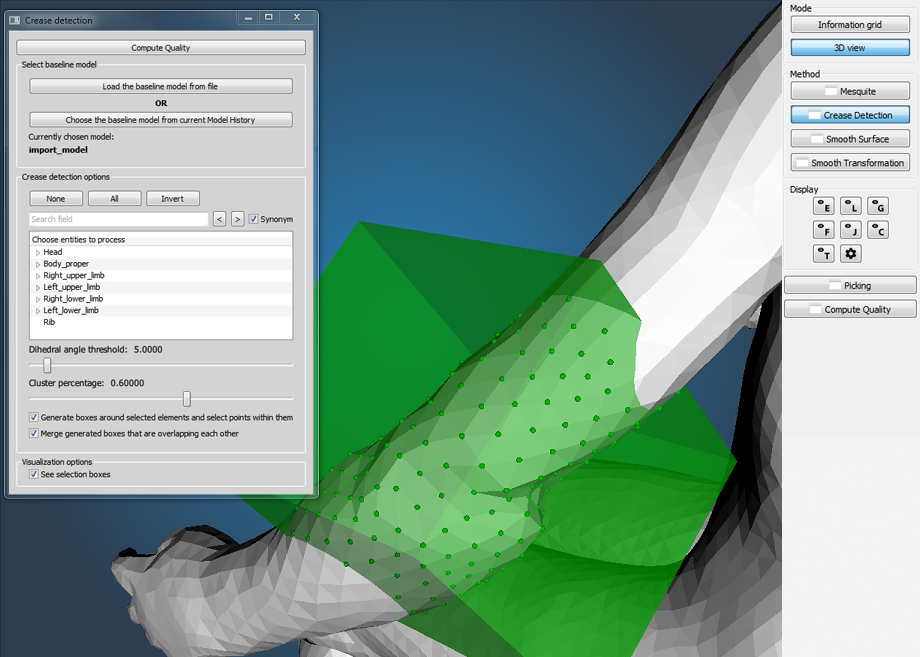The image size is (920, 657).
Task: Expand the Left_lower_limb entity
Action: tap(38, 311)
